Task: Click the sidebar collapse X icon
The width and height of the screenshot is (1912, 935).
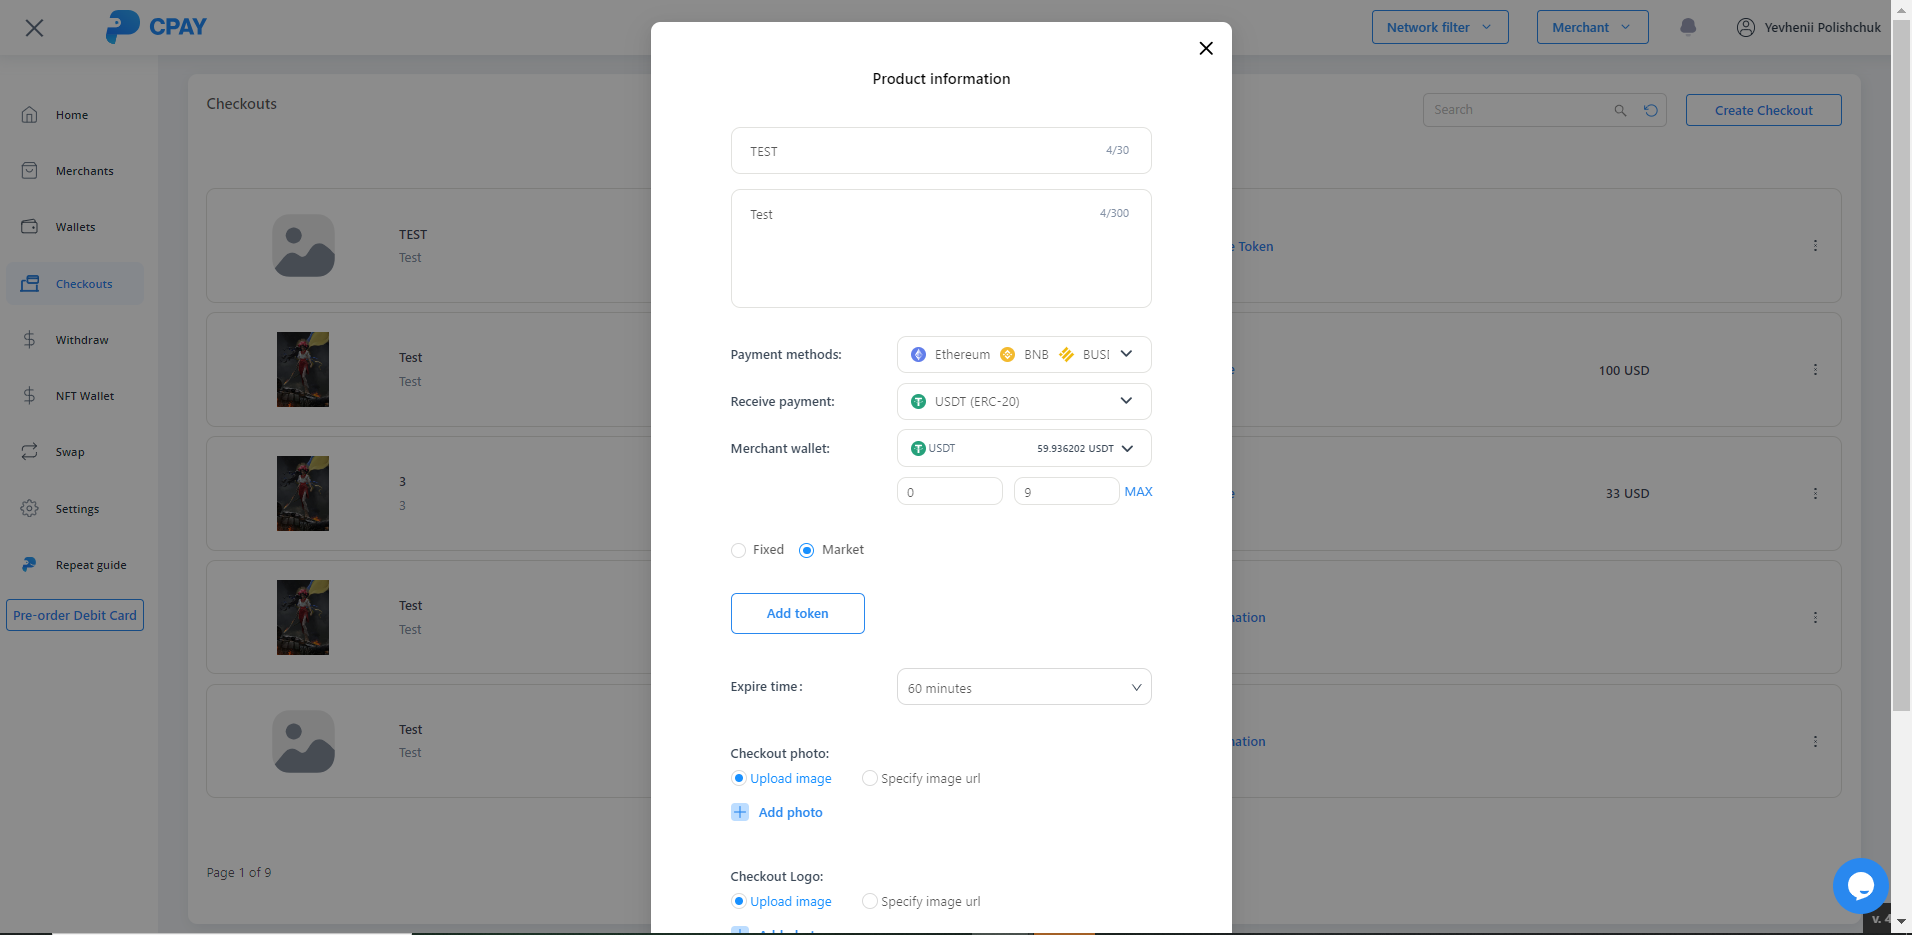Action: pos(34,28)
